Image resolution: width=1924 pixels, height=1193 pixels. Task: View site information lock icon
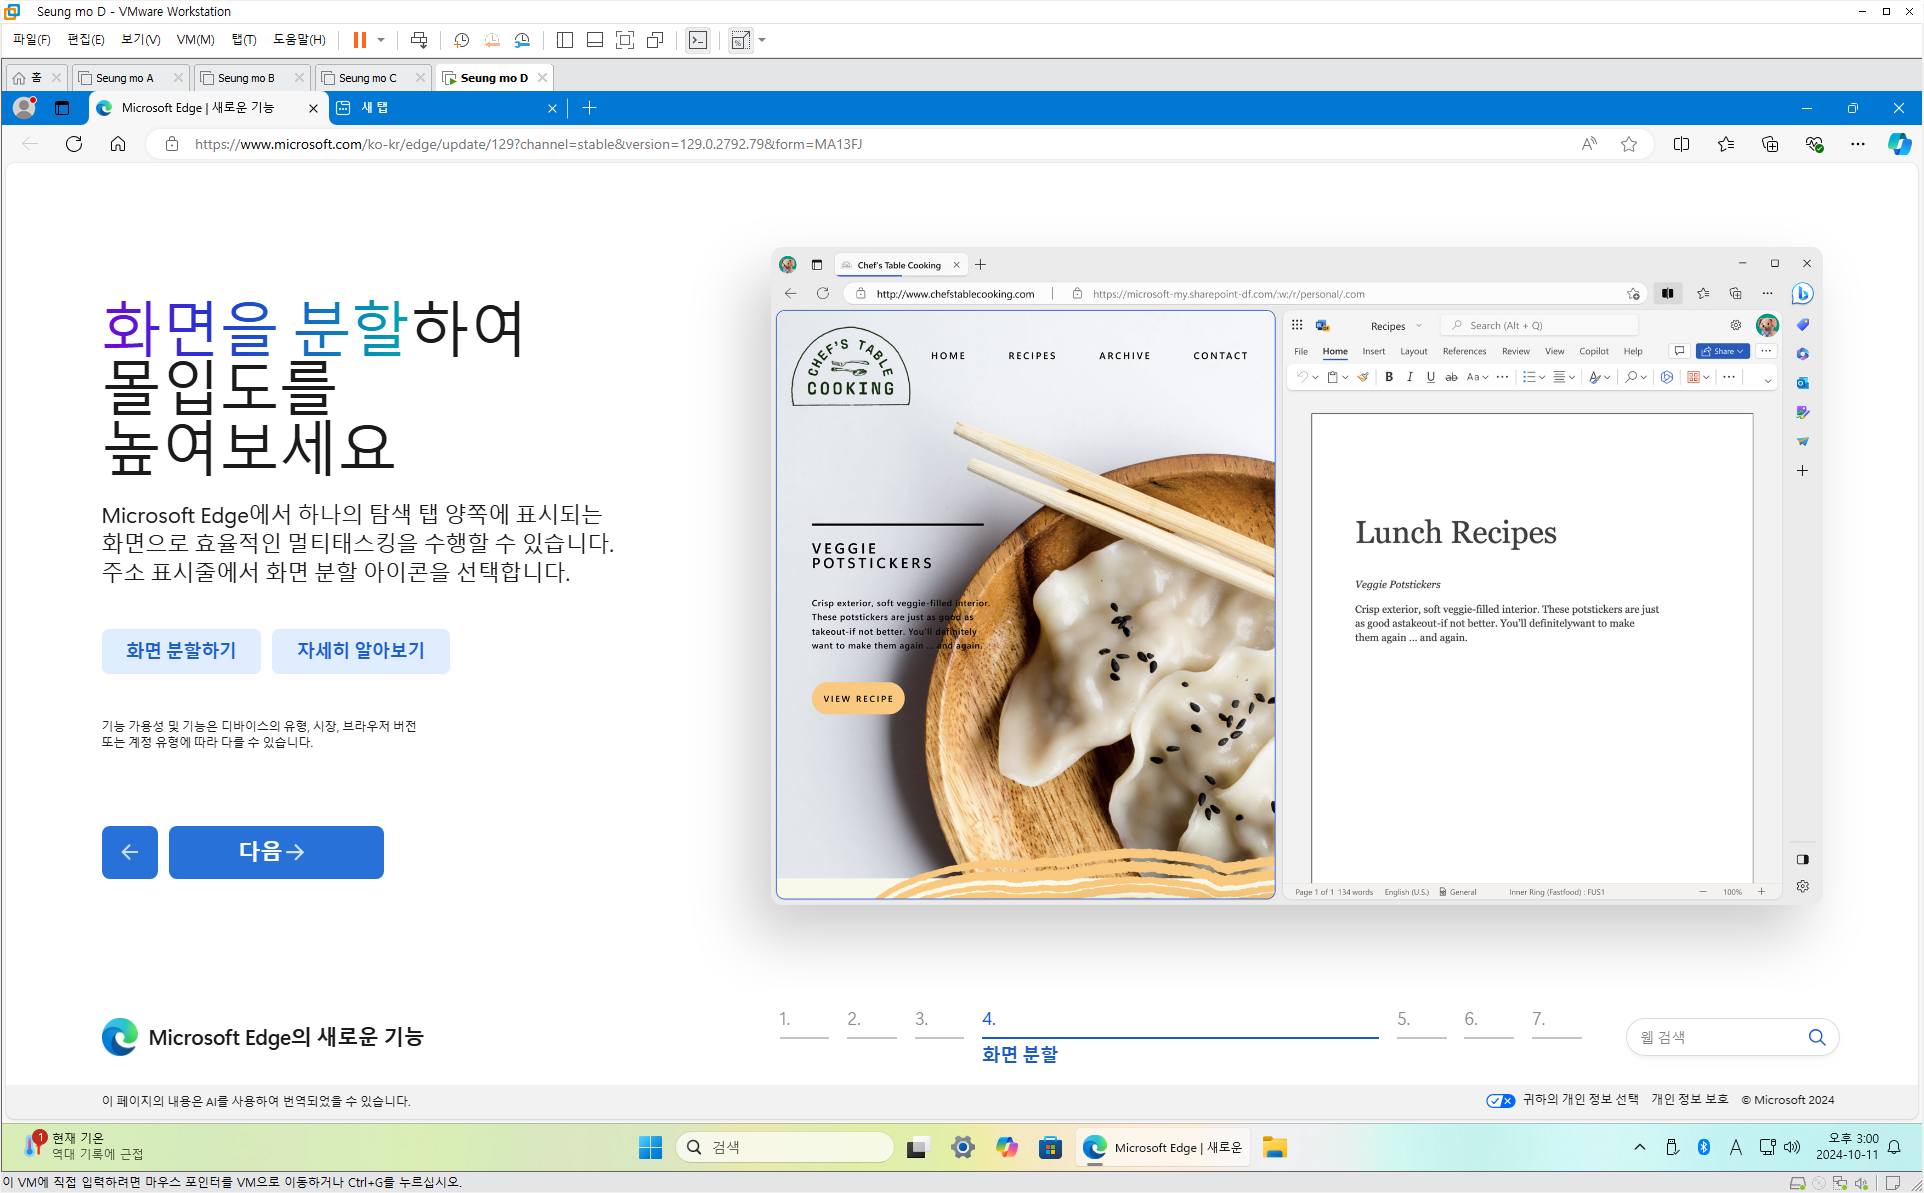click(172, 144)
